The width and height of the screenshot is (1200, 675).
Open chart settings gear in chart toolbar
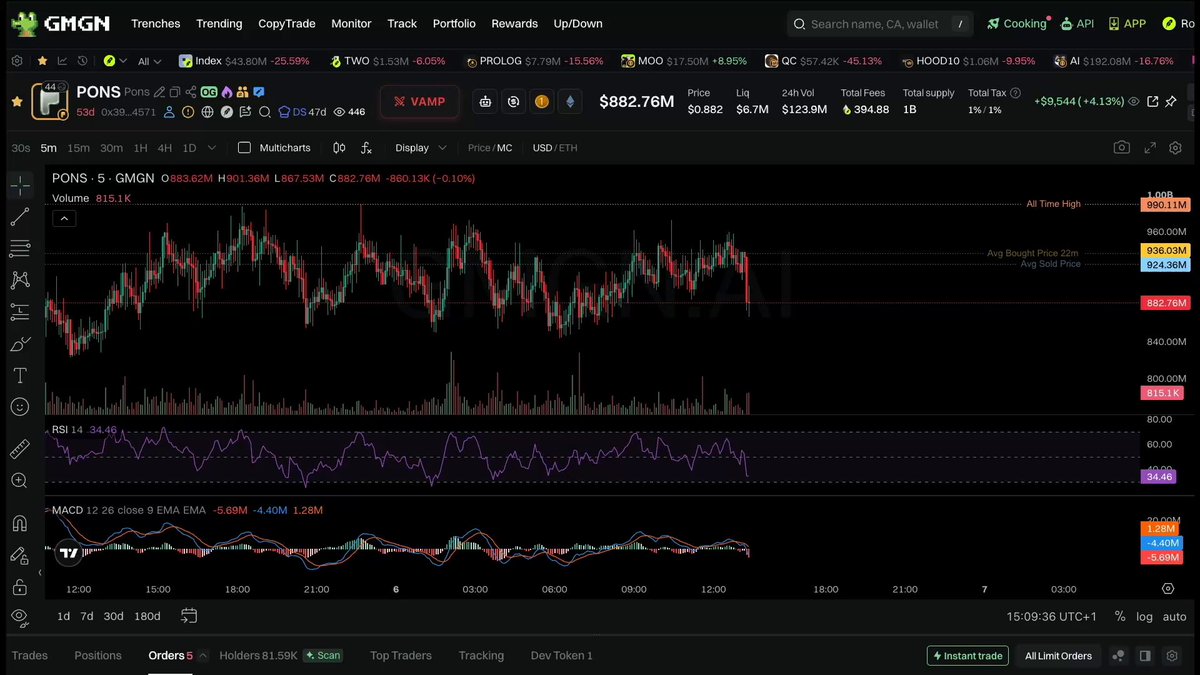click(x=1175, y=148)
